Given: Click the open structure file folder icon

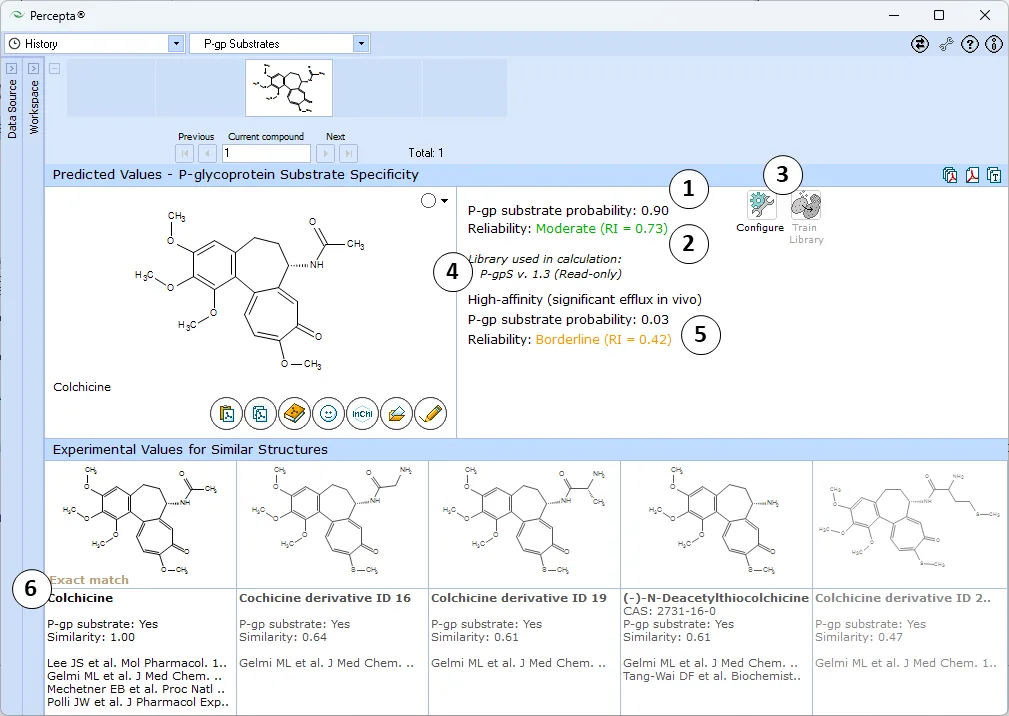Looking at the screenshot, I should click(396, 414).
